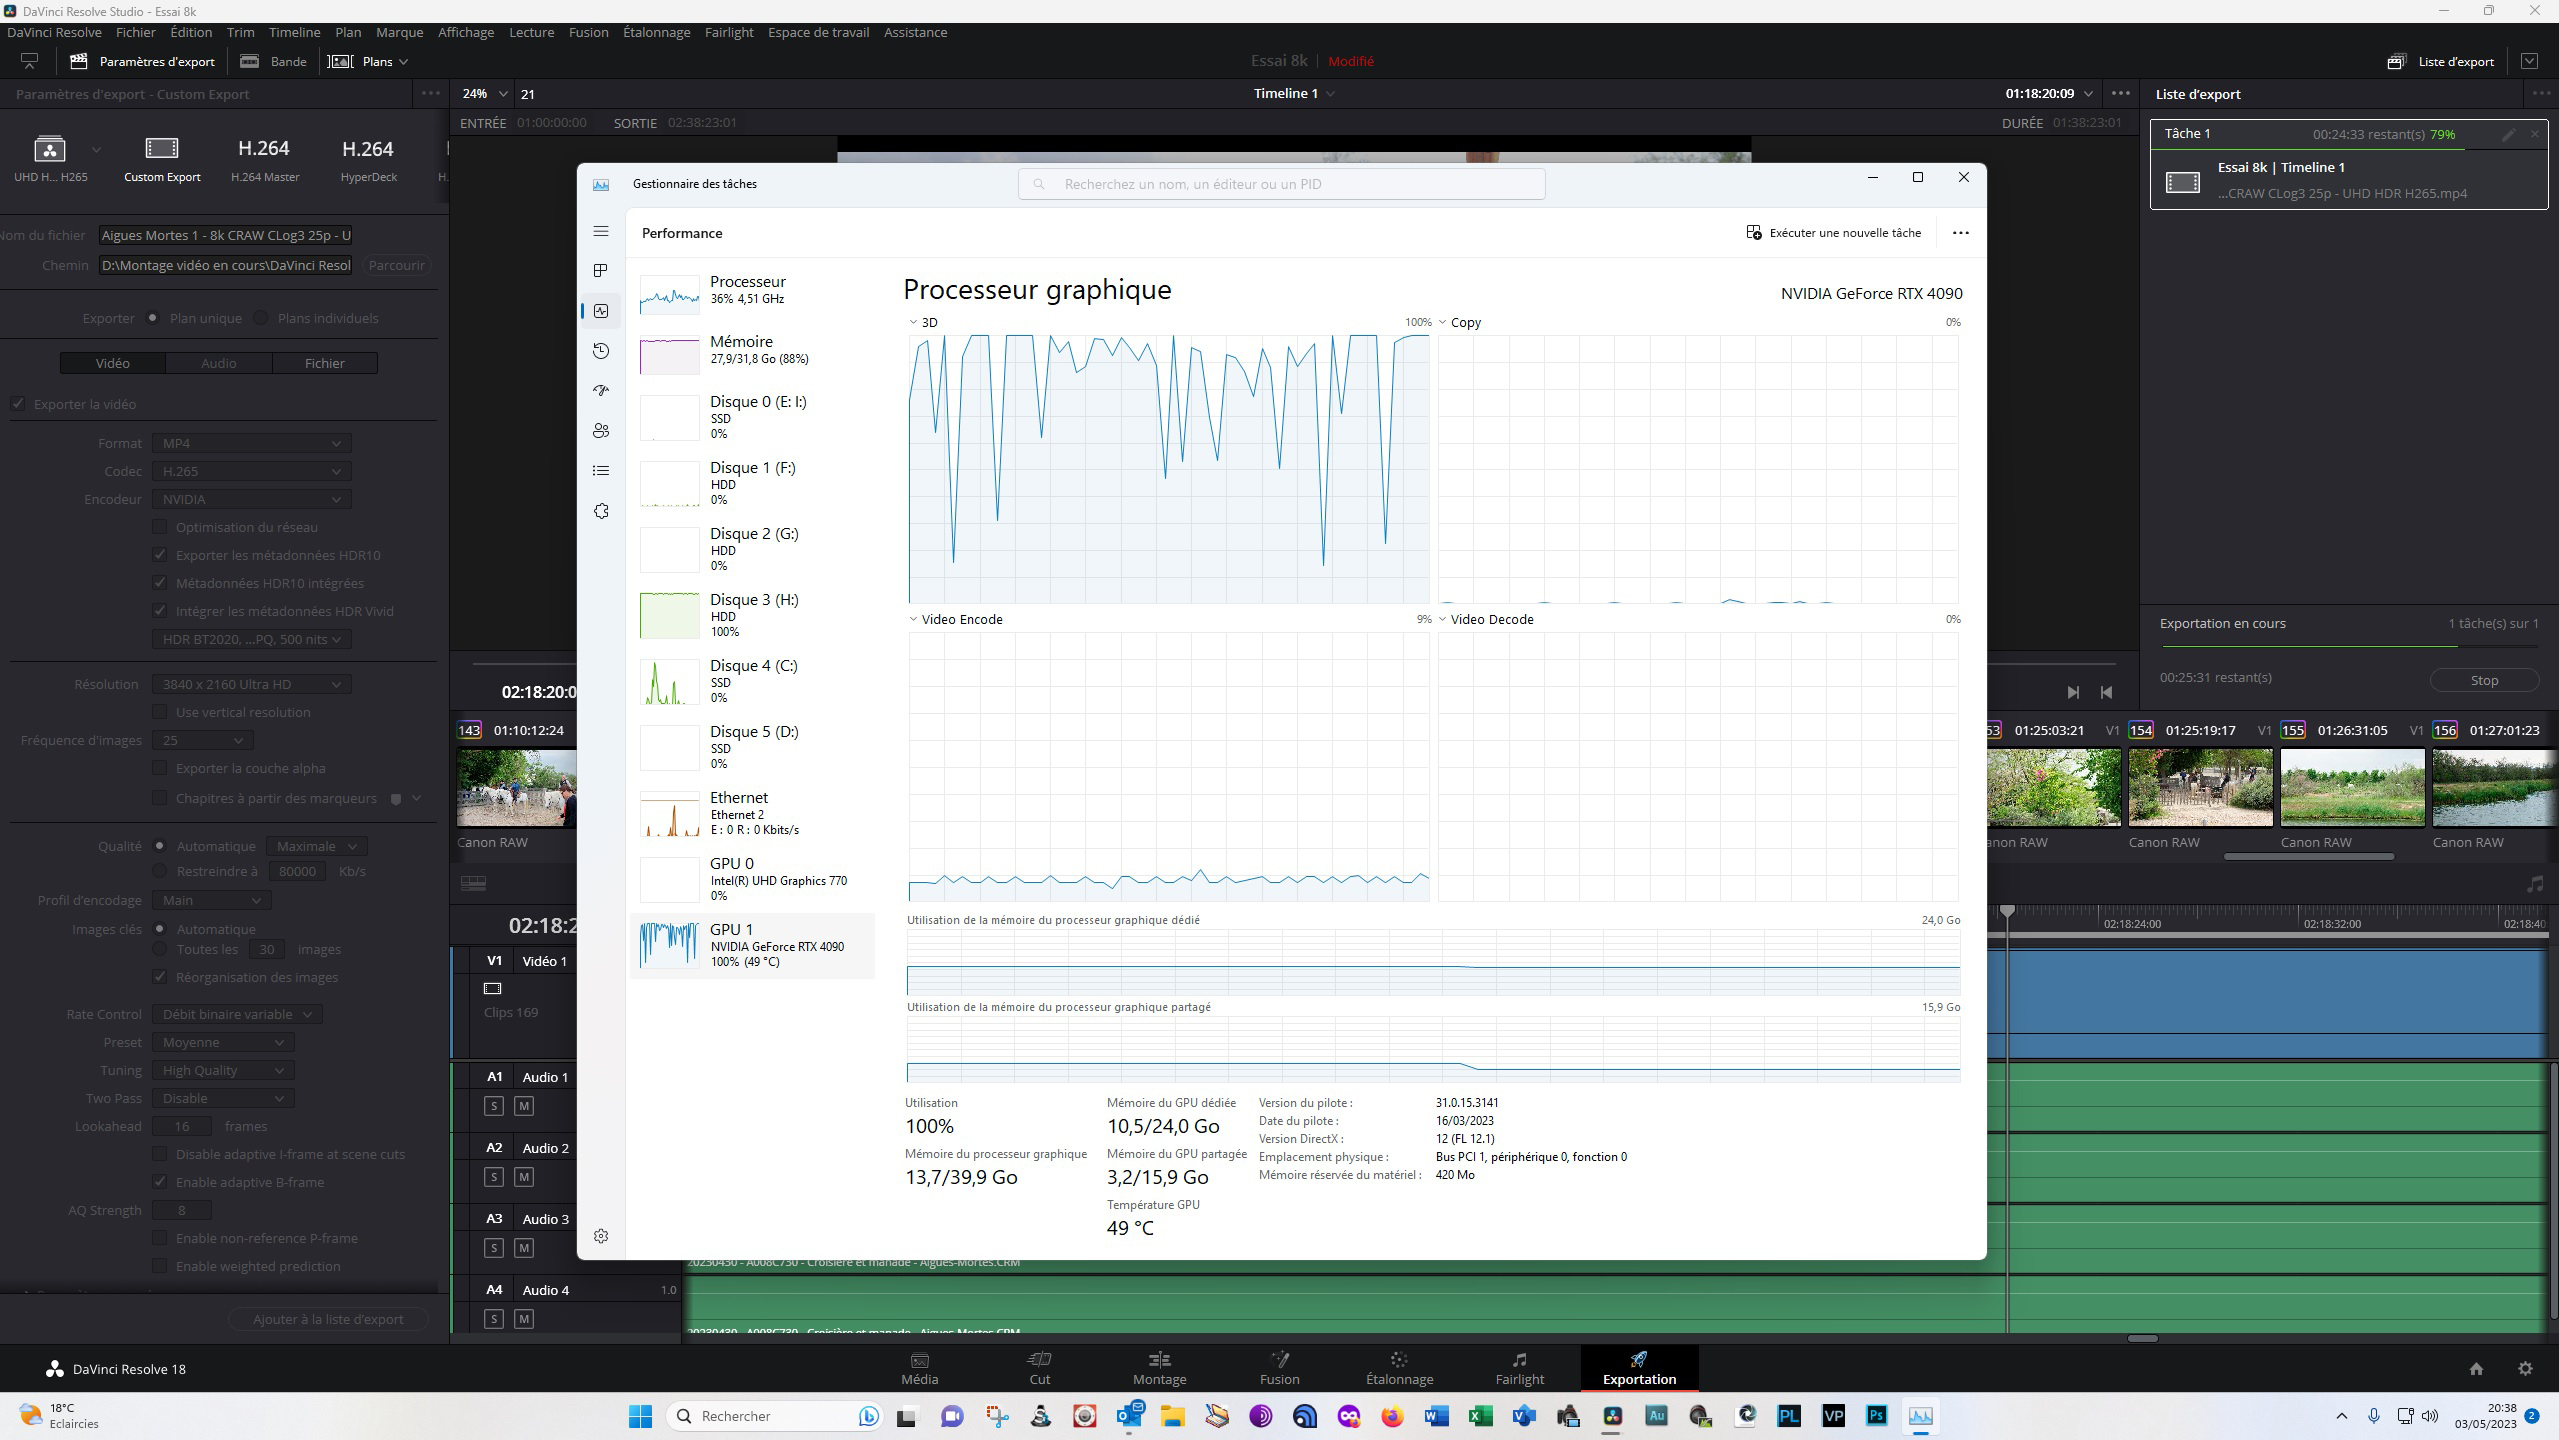The height and width of the screenshot is (1440, 2559).
Task: Stop the export in progress
Action: tap(2484, 680)
